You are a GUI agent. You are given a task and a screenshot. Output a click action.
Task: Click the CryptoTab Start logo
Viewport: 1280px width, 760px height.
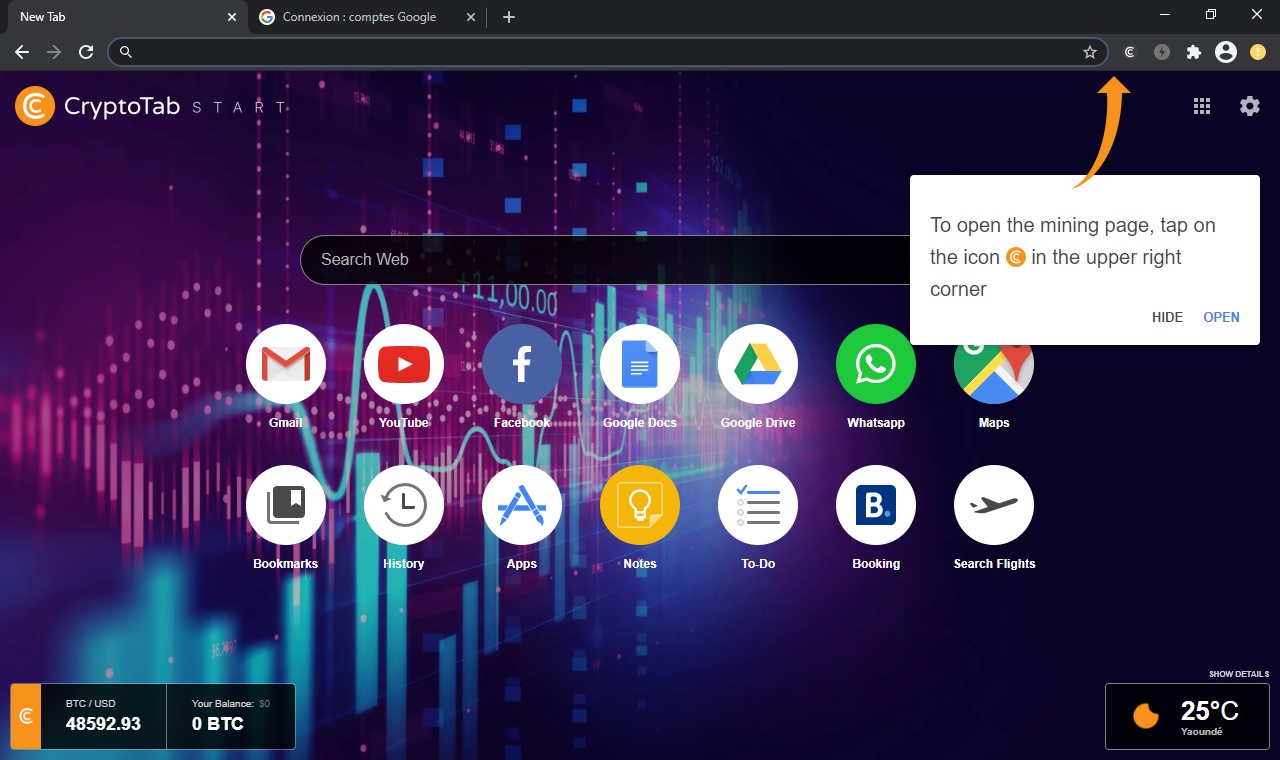[152, 106]
